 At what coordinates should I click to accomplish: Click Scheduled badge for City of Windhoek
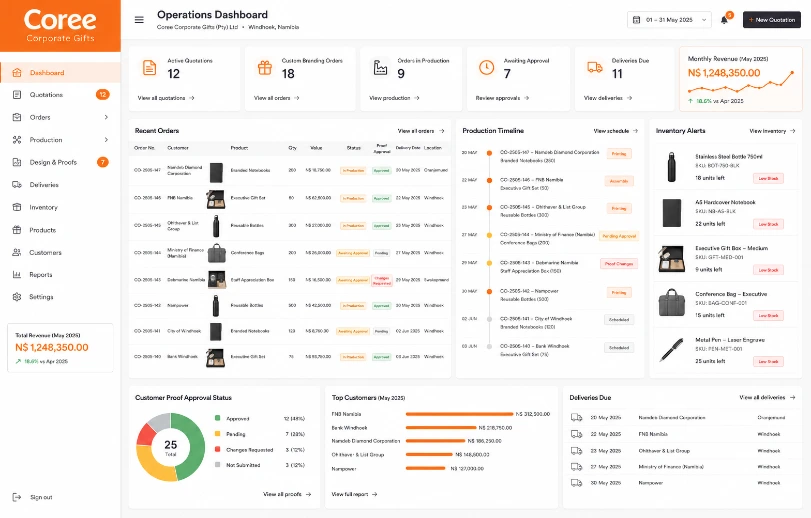619,319
